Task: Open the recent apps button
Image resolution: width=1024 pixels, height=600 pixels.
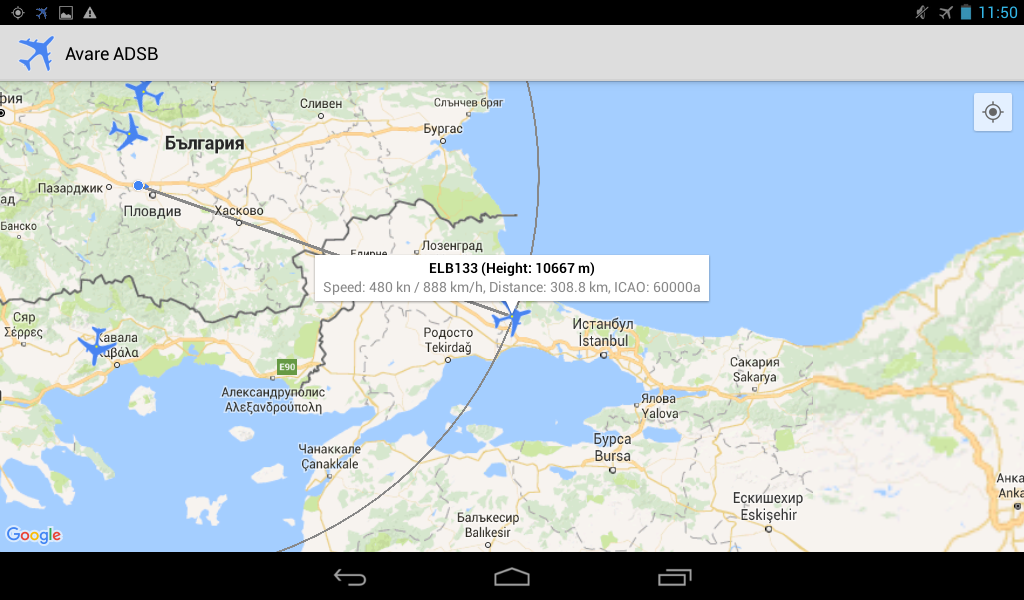Action: tap(674, 576)
